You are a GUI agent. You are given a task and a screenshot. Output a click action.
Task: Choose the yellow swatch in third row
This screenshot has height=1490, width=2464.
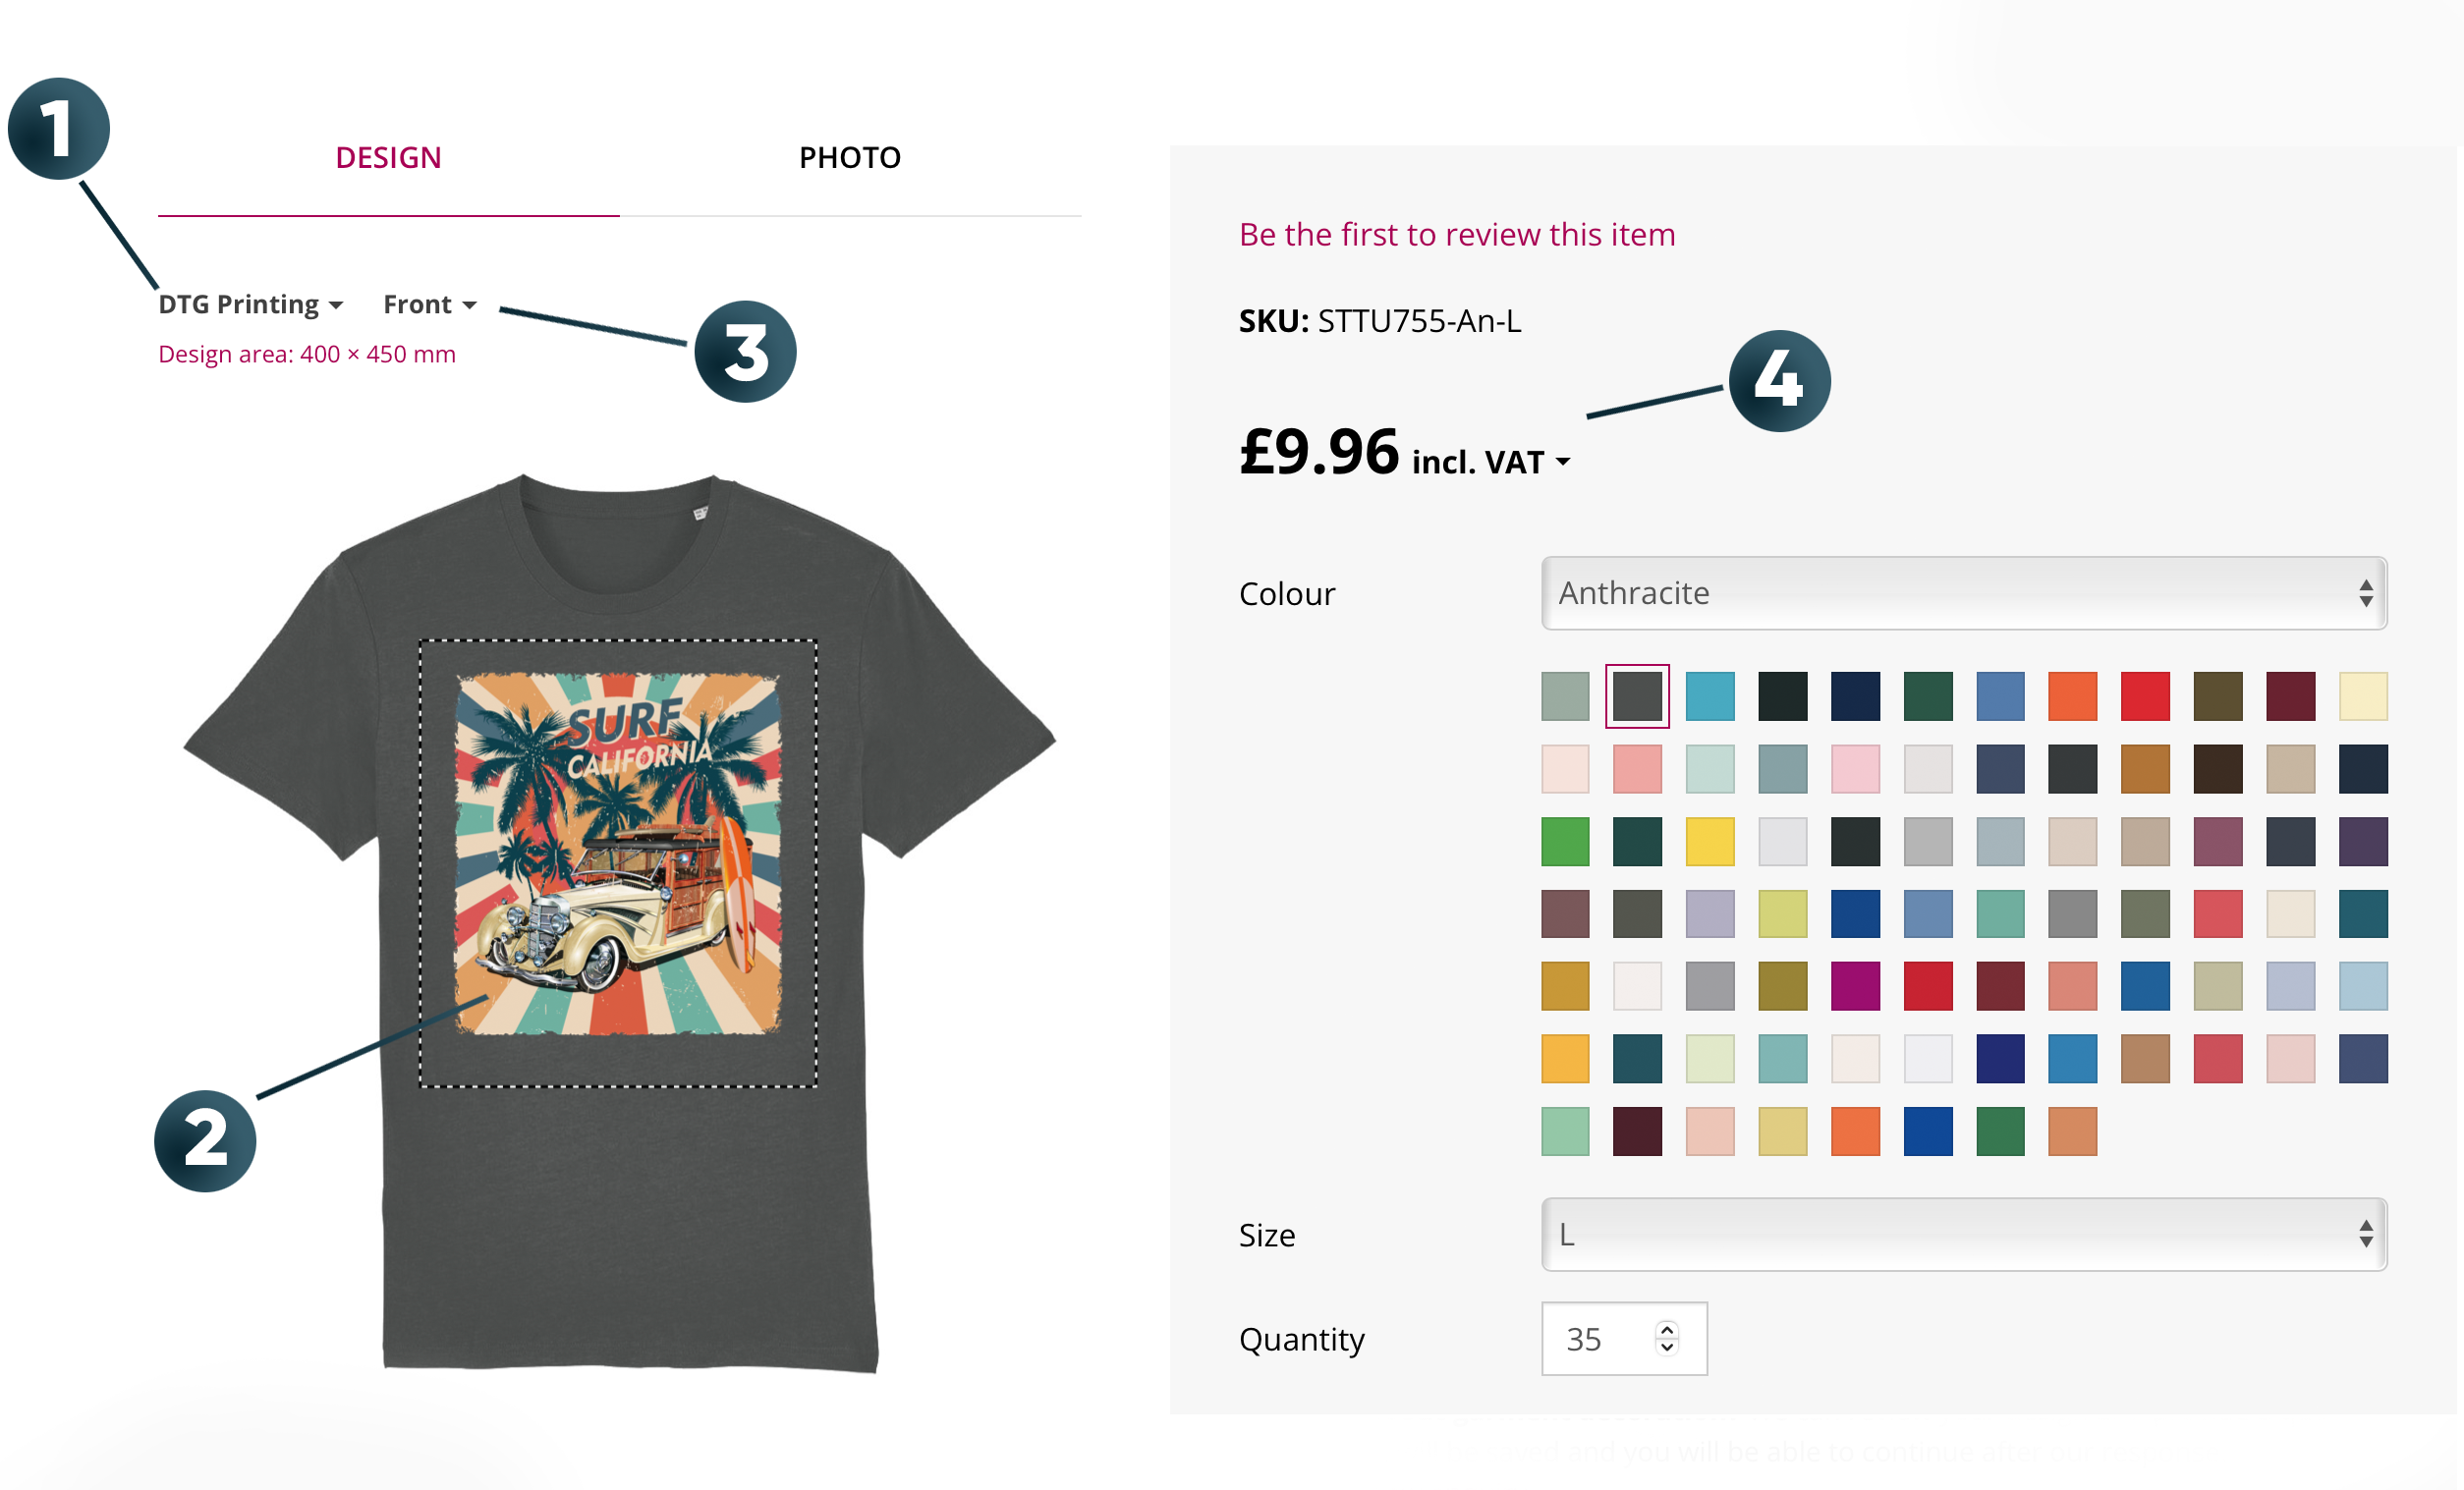(1709, 841)
